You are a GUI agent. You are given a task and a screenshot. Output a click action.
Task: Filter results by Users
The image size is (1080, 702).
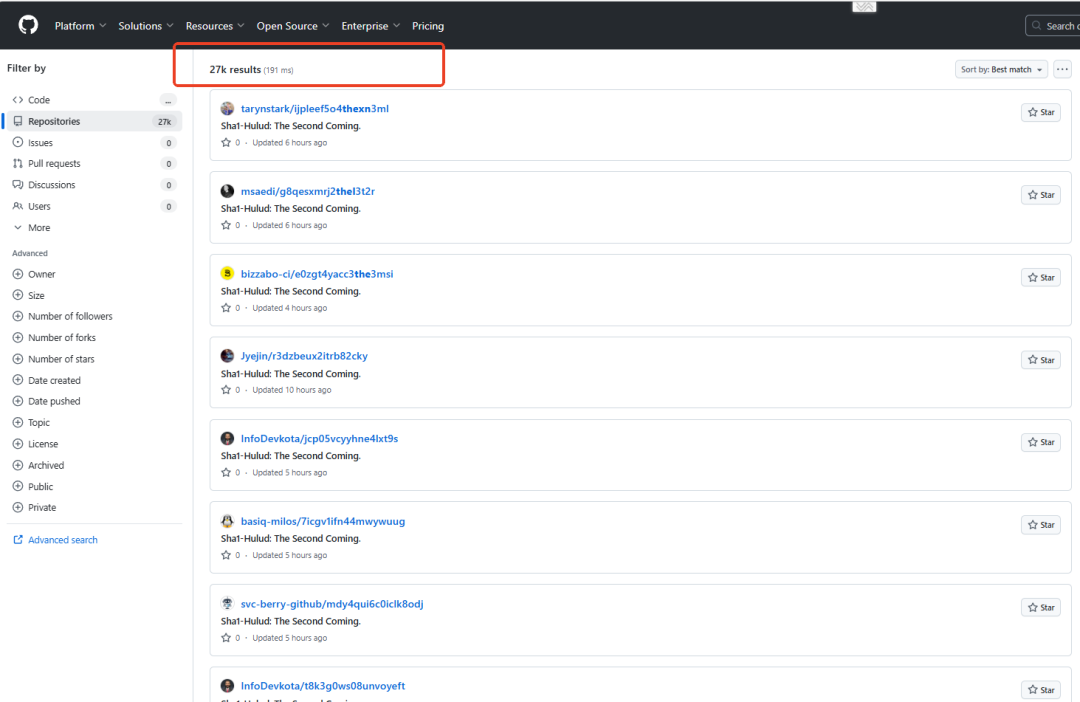(94, 206)
